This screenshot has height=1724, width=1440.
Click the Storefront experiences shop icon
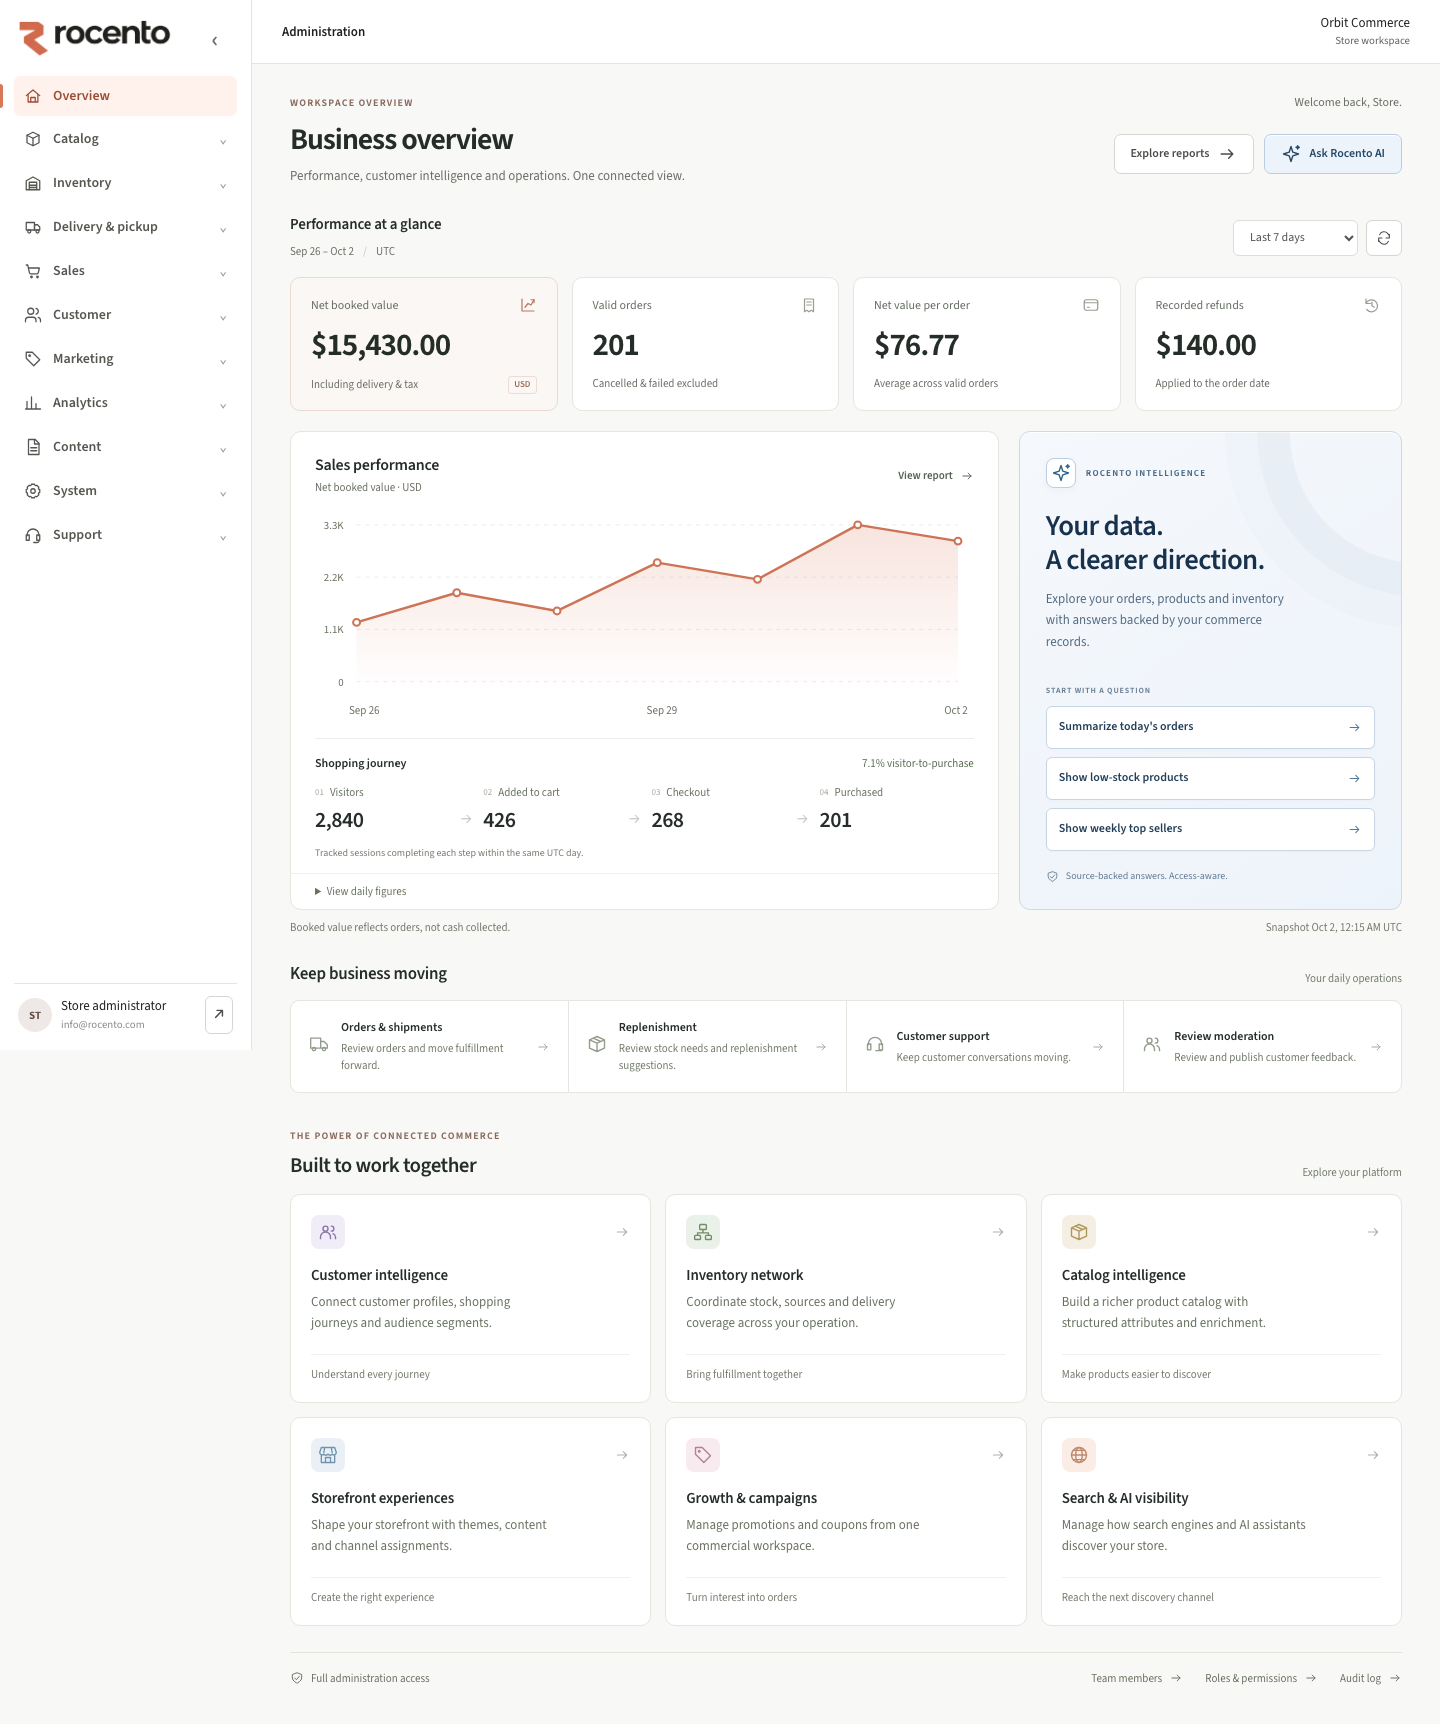[328, 1455]
